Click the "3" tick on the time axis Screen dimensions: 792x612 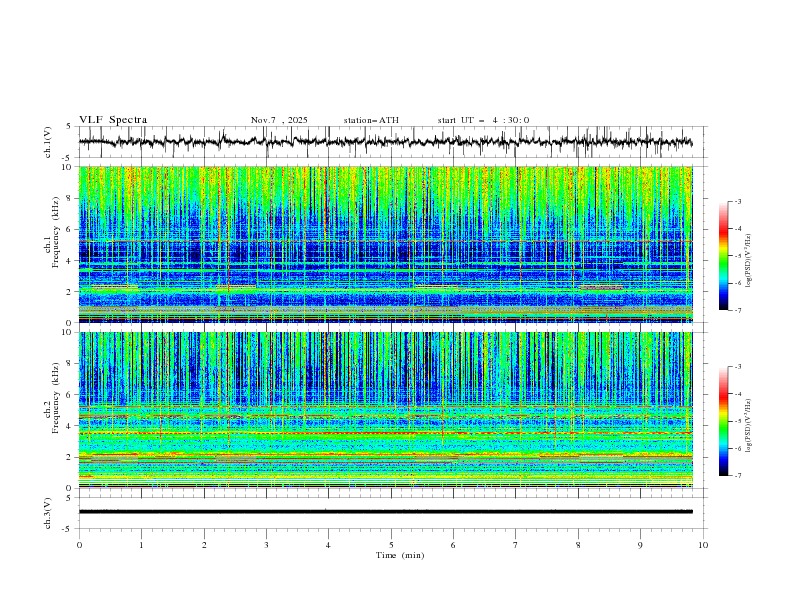tap(266, 545)
